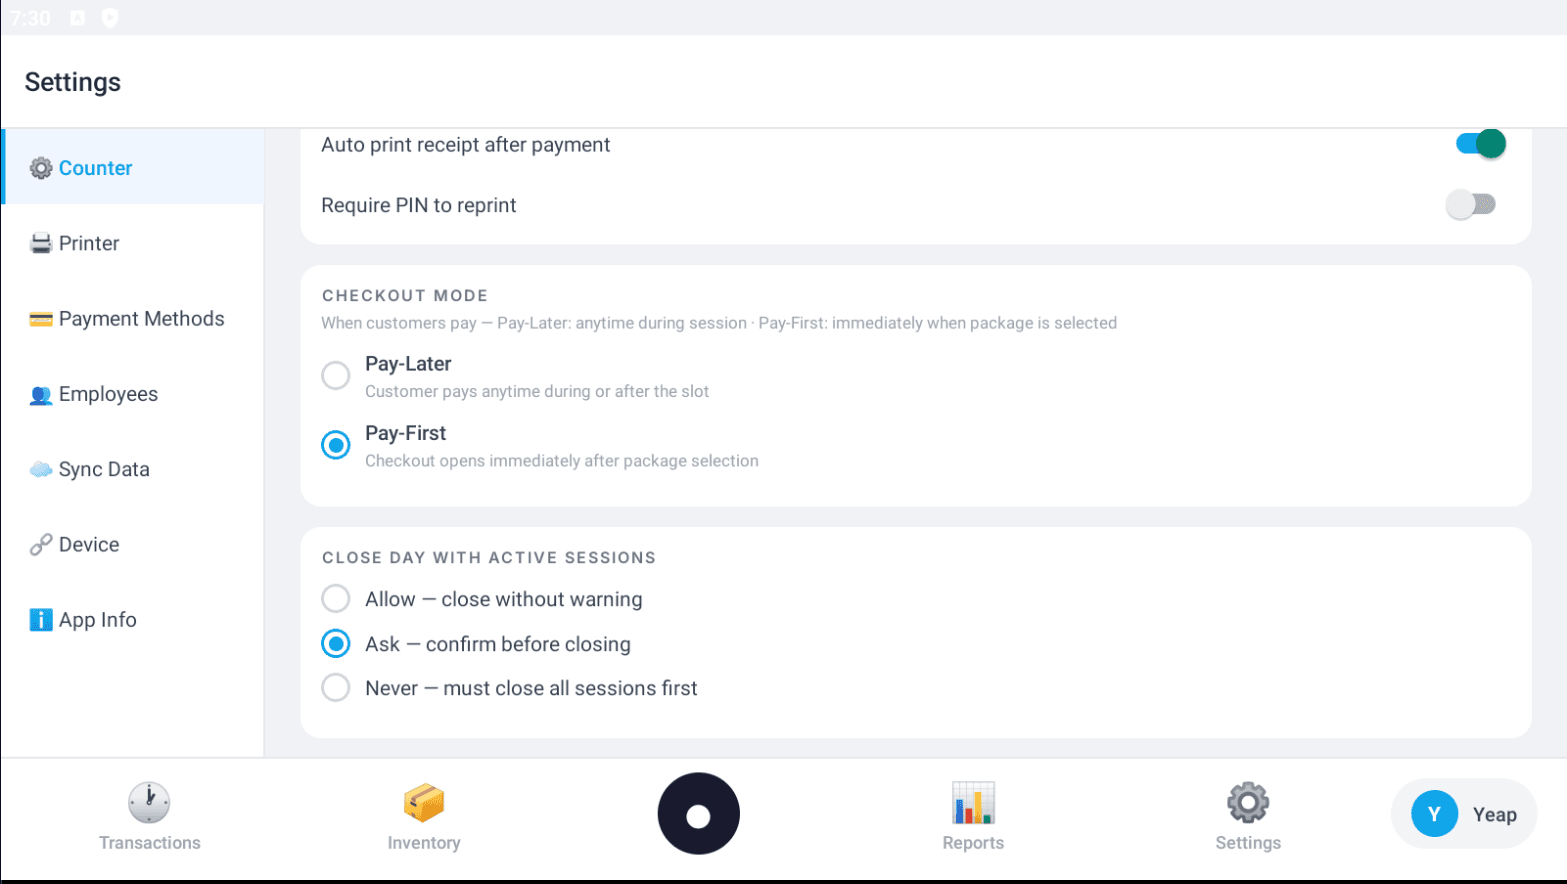Click the Printer icon in sidebar
1567x884 pixels.
tap(41, 244)
